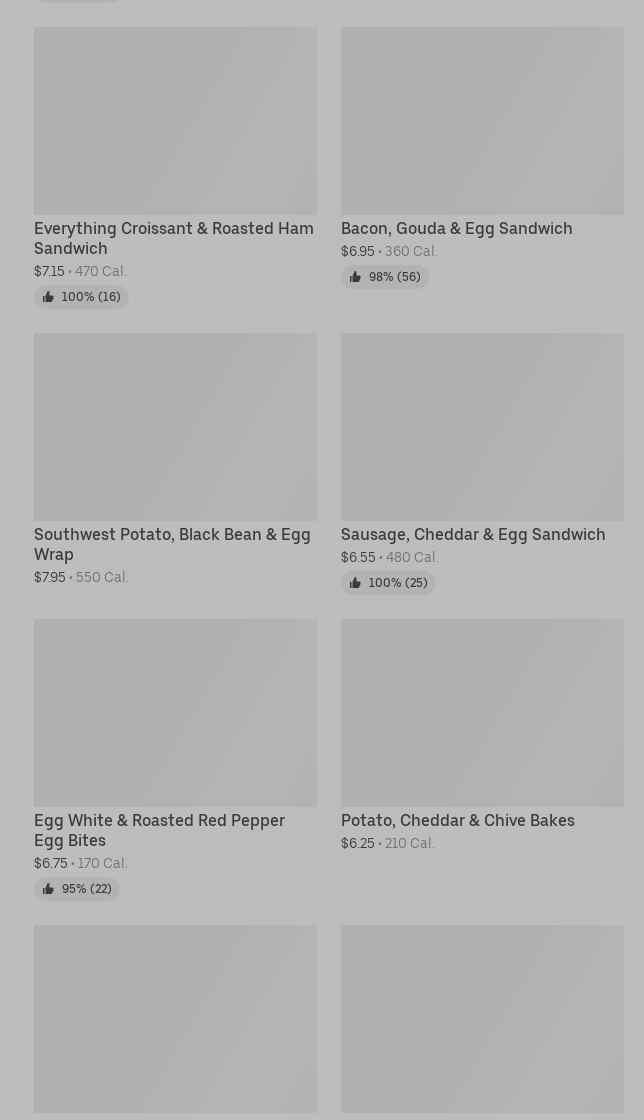
Task: Open the Potato, Cheddar & Chive Bakes title
Action: (x=457, y=820)
